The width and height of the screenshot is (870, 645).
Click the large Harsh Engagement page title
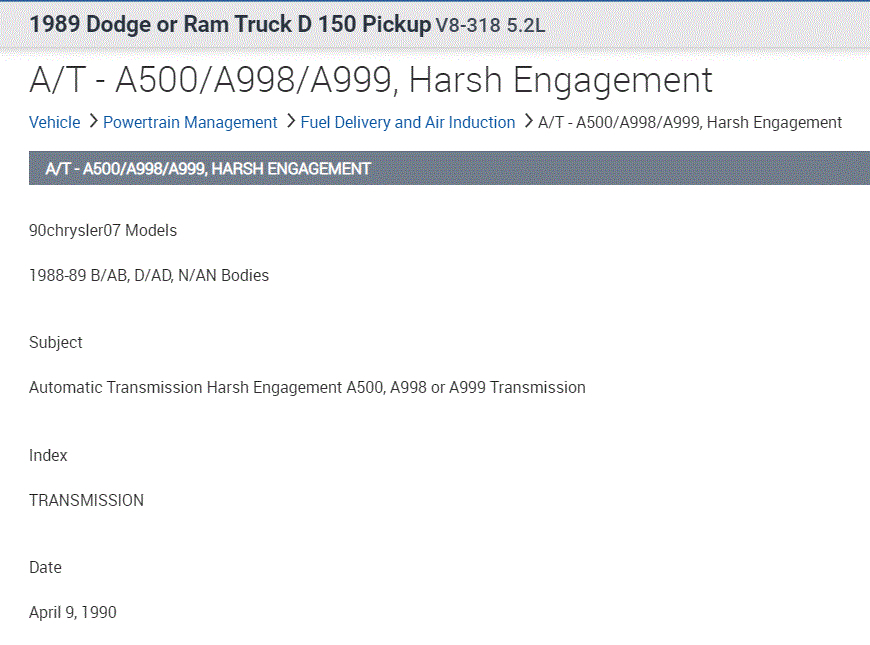coord(371,80)
